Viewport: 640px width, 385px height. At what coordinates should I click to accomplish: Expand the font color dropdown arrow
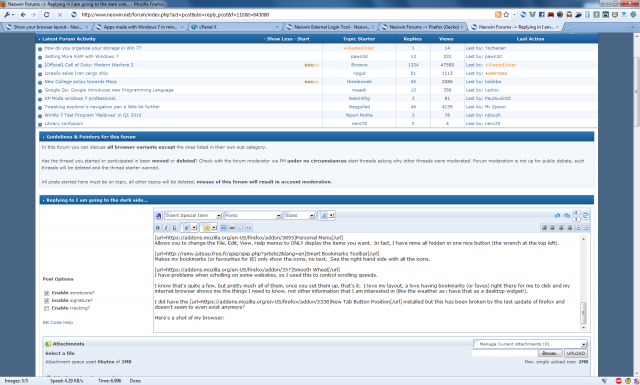point(331,216)
